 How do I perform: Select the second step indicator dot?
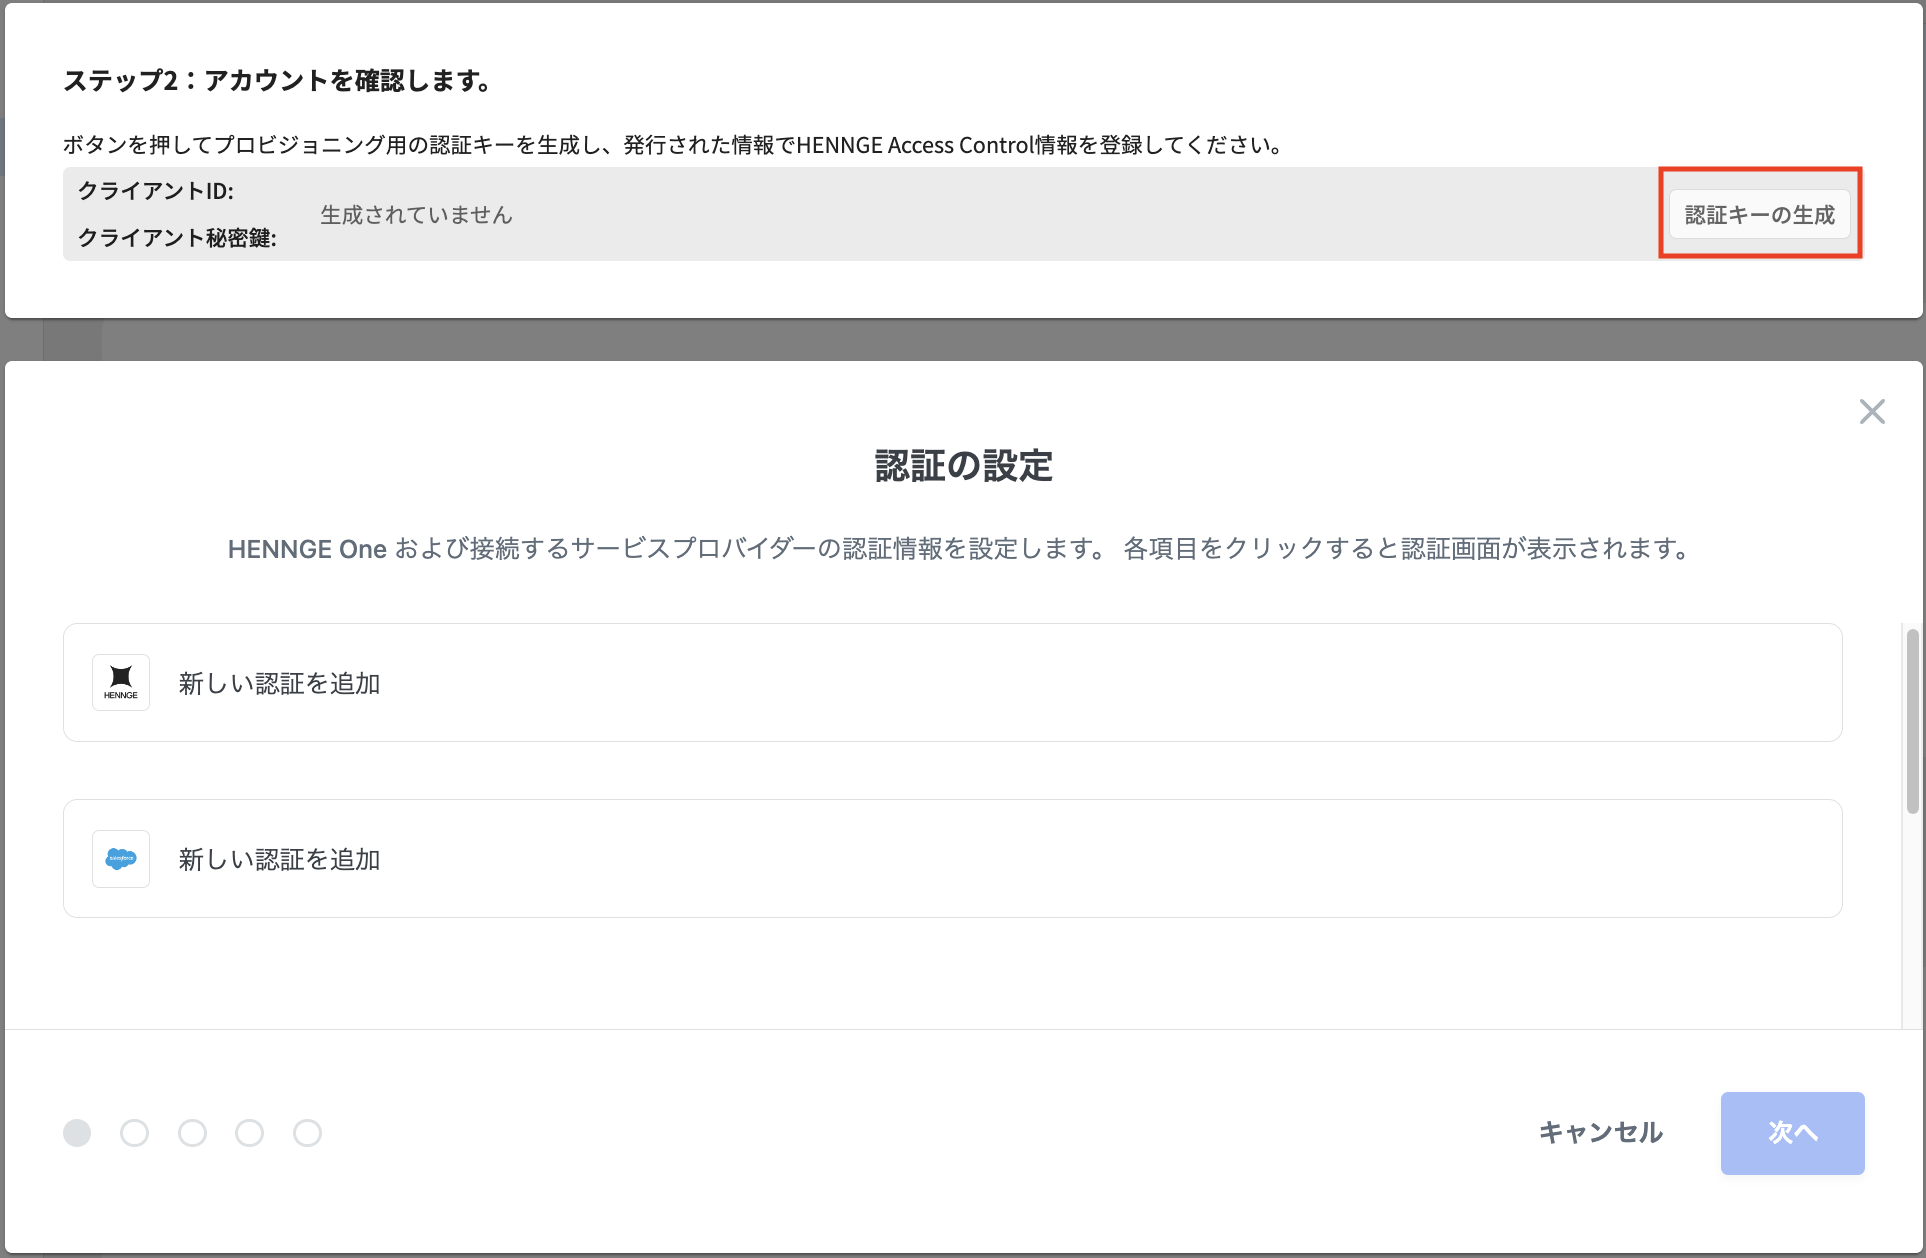(134, 1132)
